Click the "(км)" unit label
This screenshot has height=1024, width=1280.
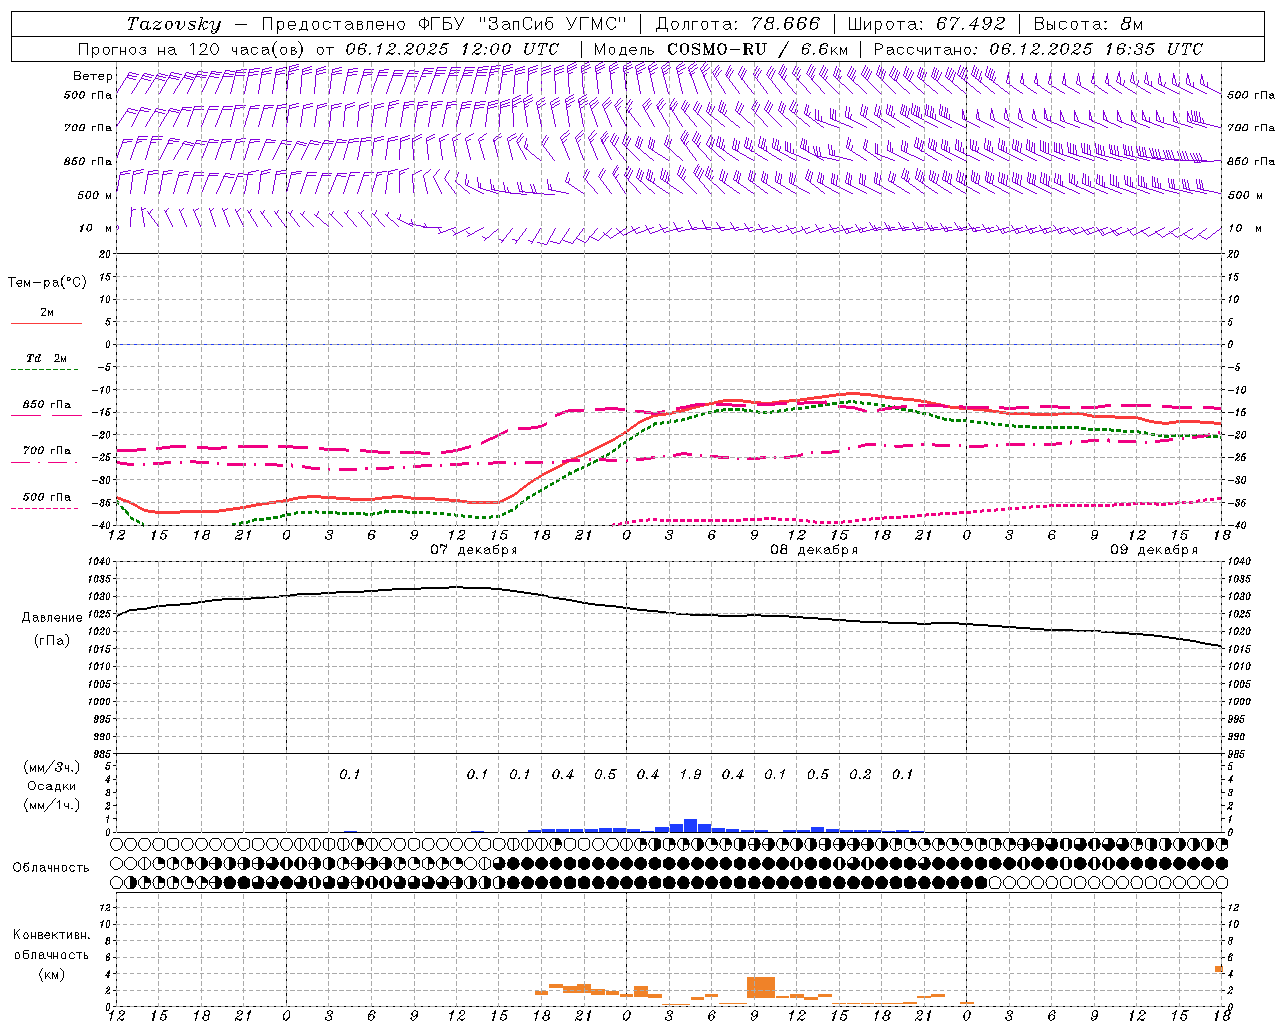pyautogui.click(x=51, y=974)
